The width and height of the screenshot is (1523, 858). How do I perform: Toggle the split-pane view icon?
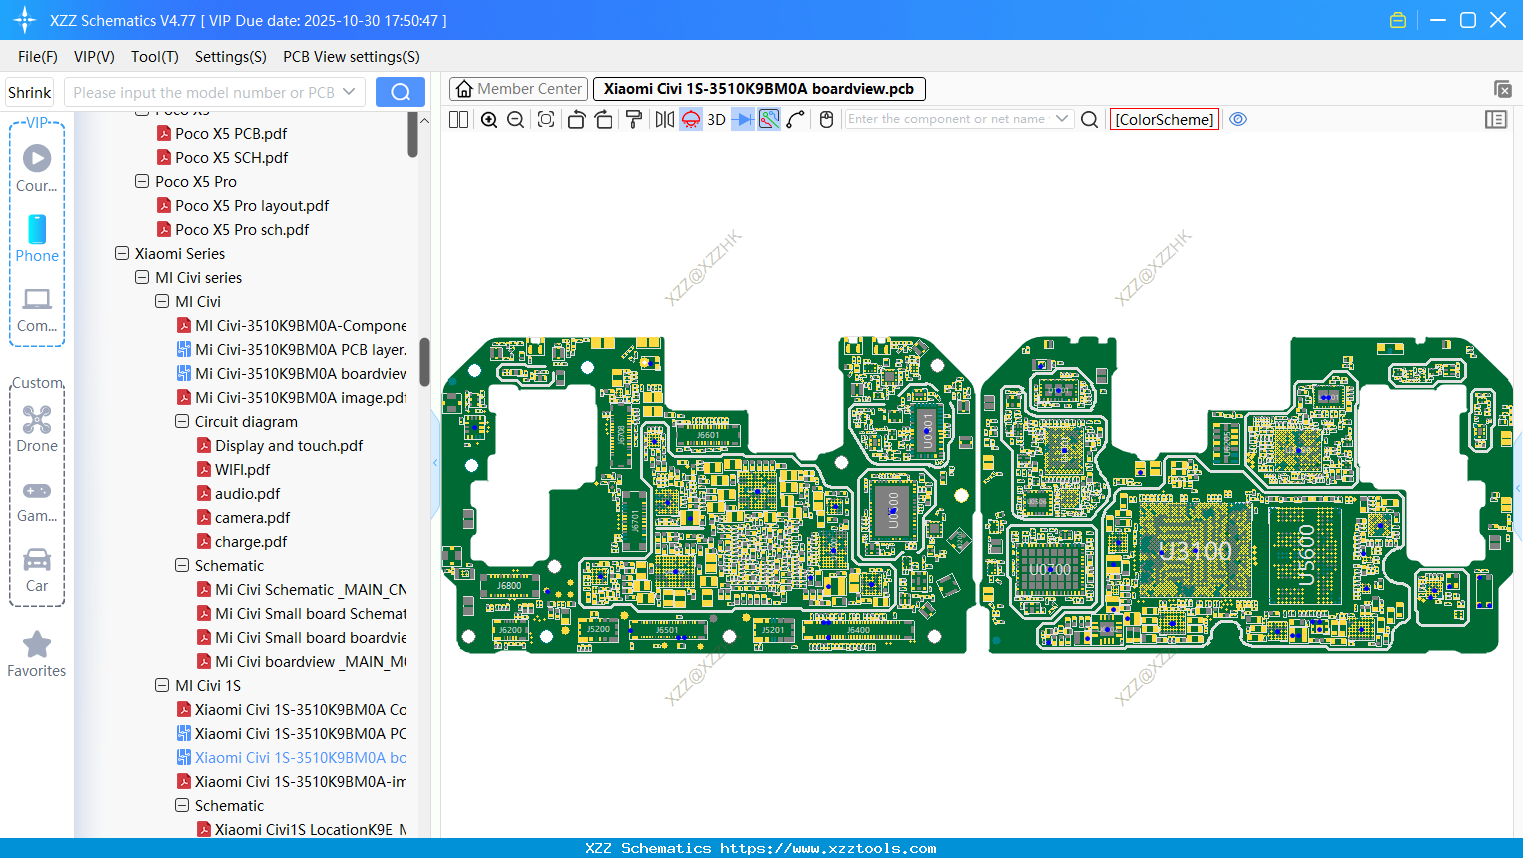[457, 119]
